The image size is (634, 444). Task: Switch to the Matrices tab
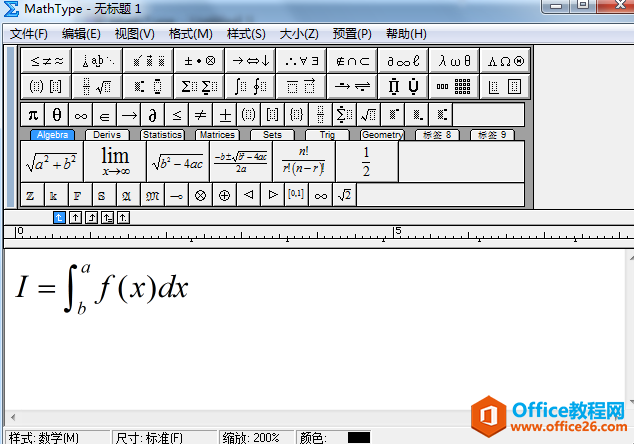pos(217,135)
